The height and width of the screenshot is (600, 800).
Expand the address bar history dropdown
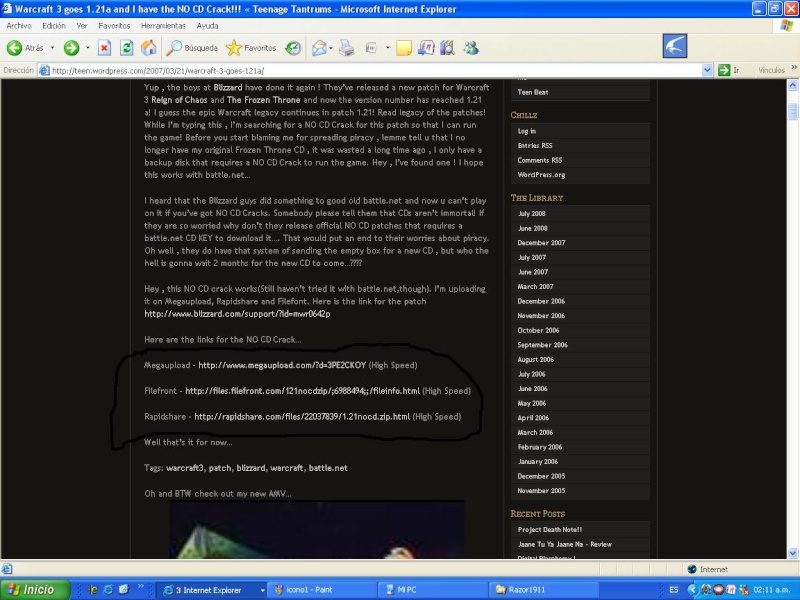[x=707, y=70]
